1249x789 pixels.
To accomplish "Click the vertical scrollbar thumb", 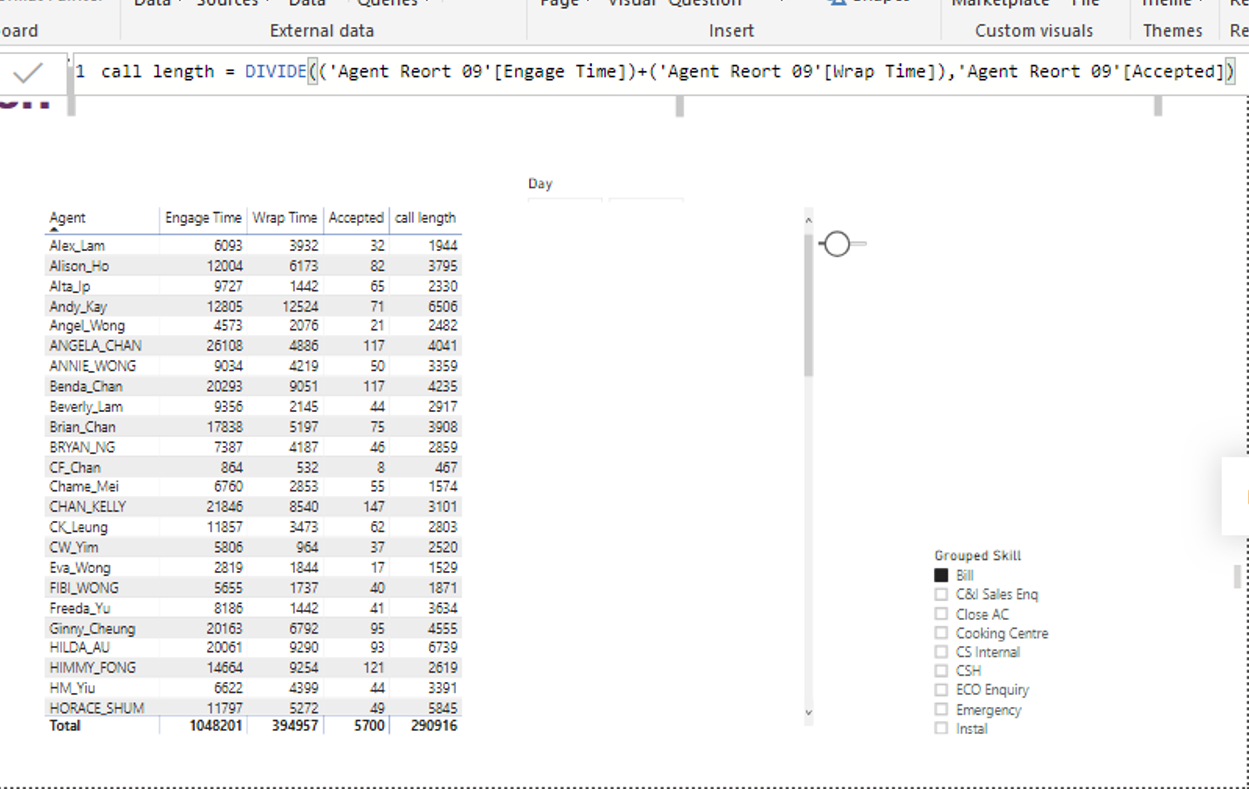I will pos(809,305).
